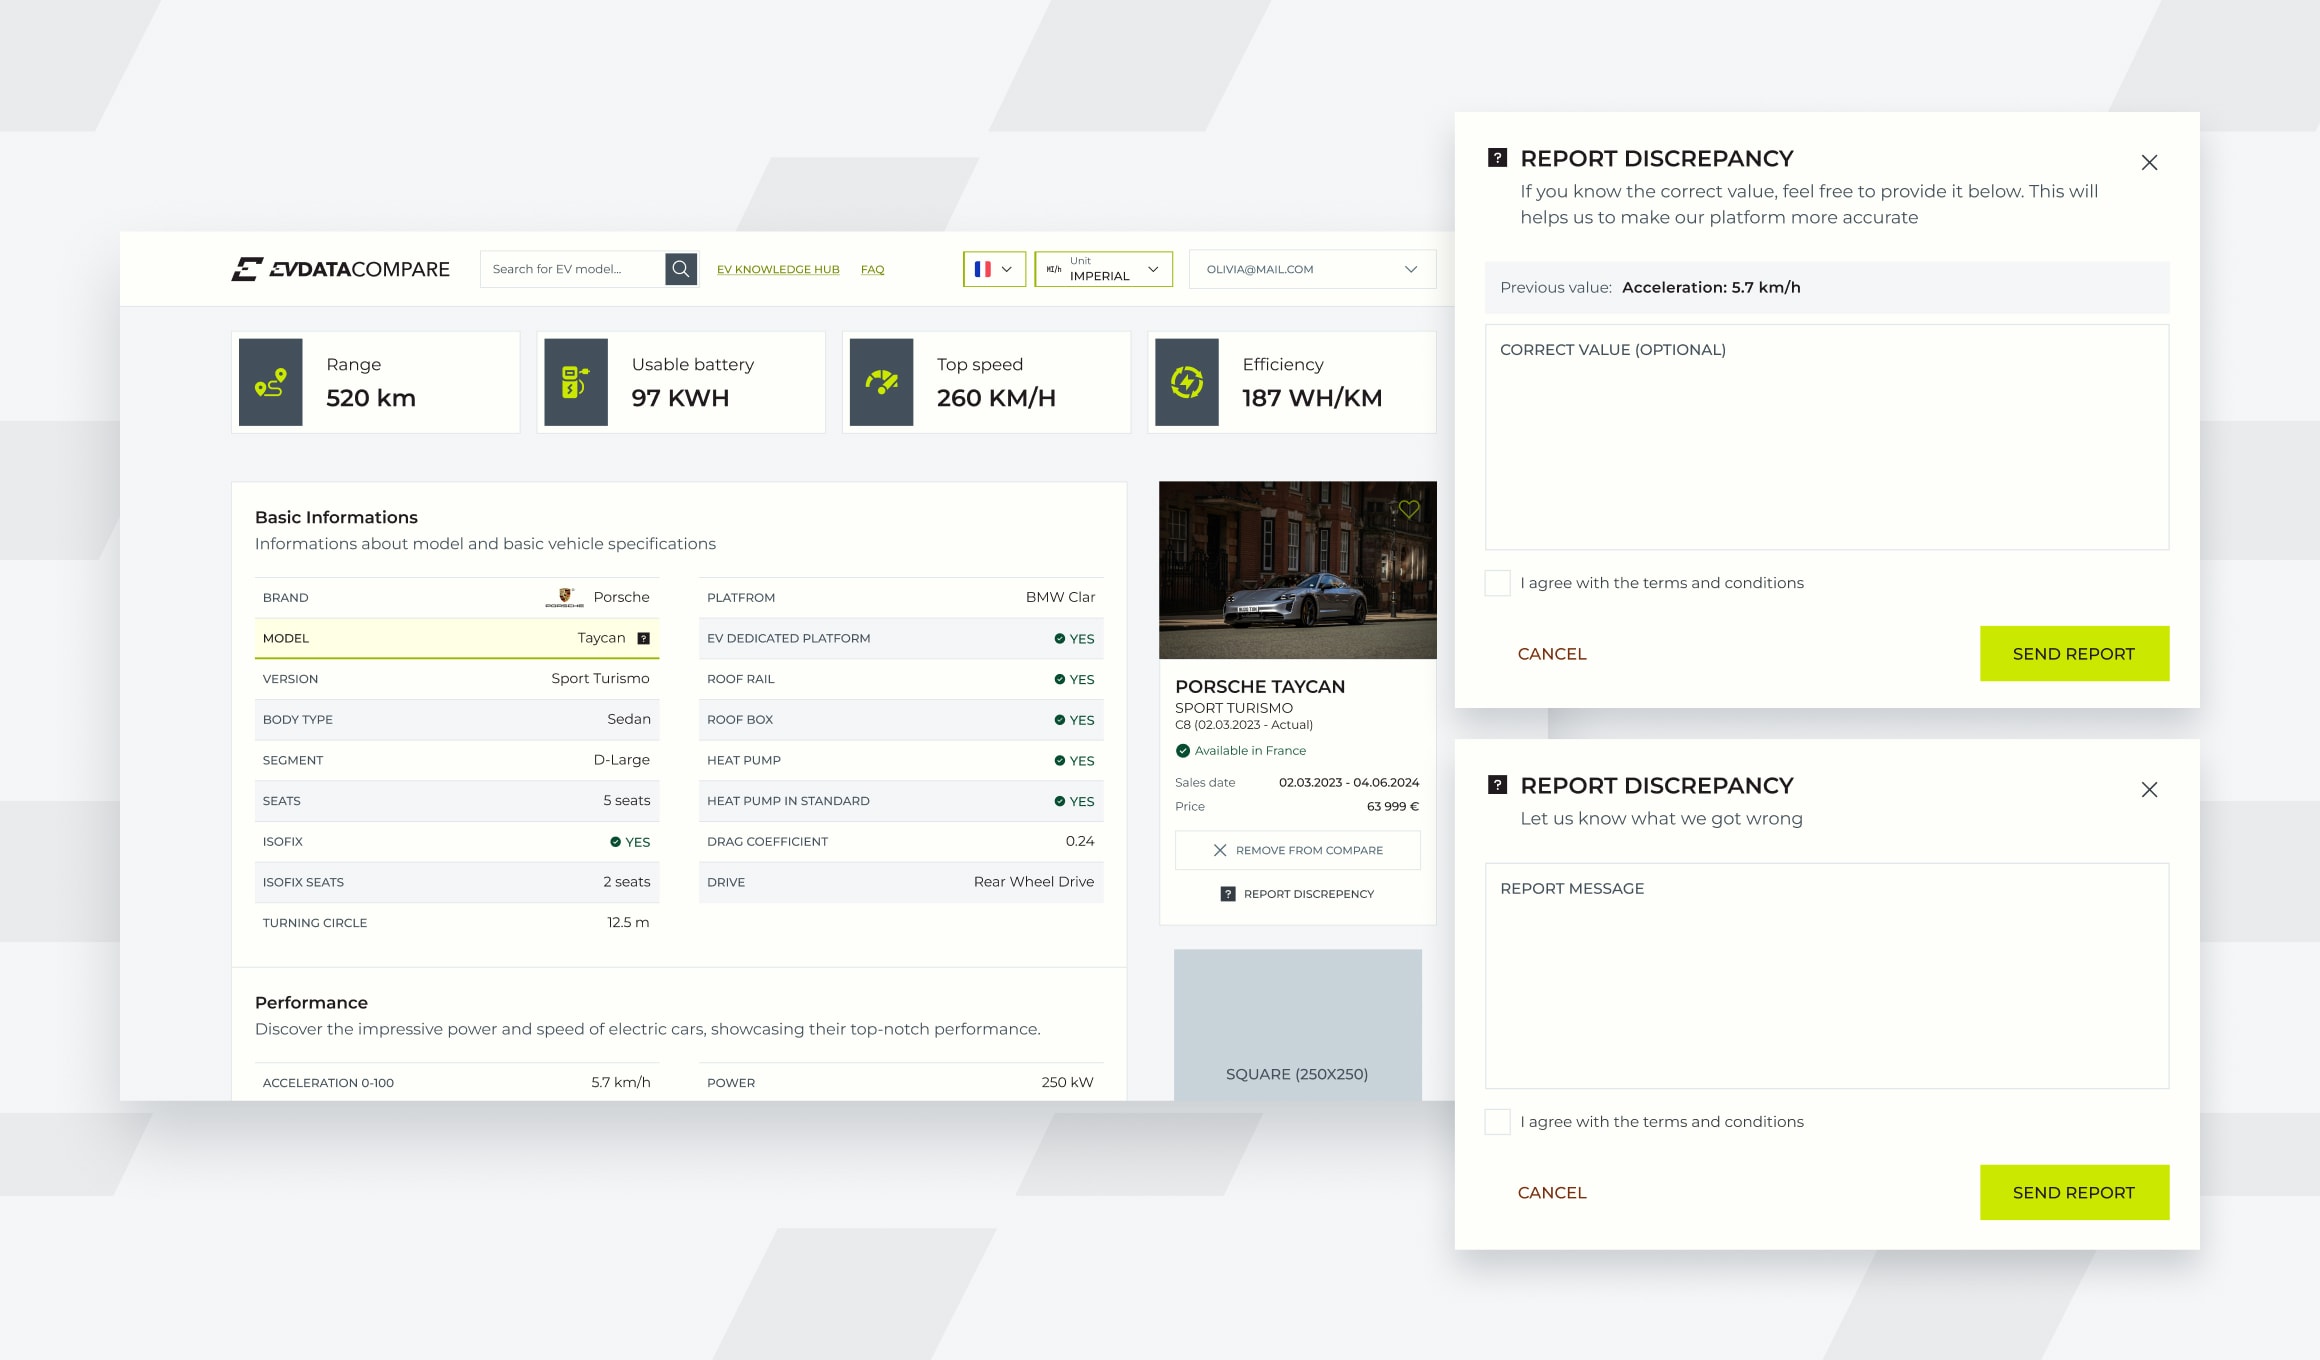Click the Range route icon

[271, 382]
